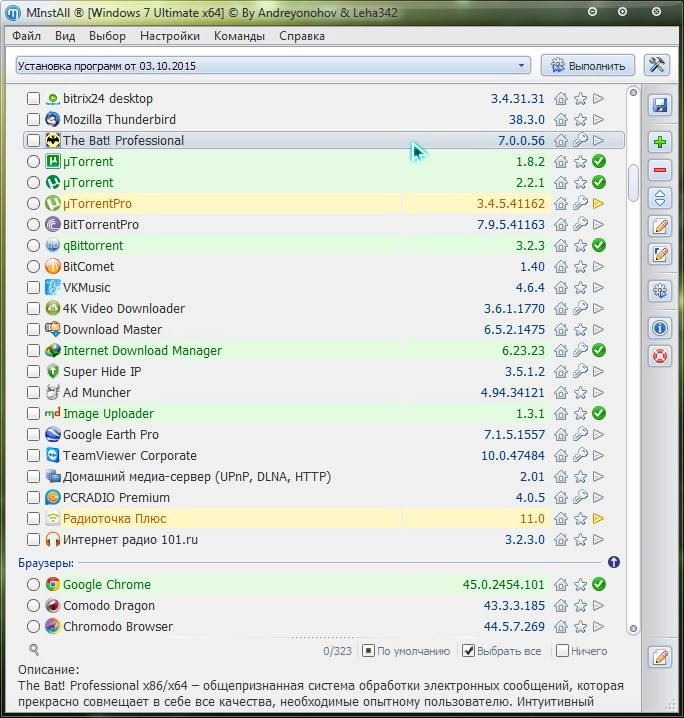
Task: Click green checkmark on Google Chrome row
Action: click(x=598, y=584)
